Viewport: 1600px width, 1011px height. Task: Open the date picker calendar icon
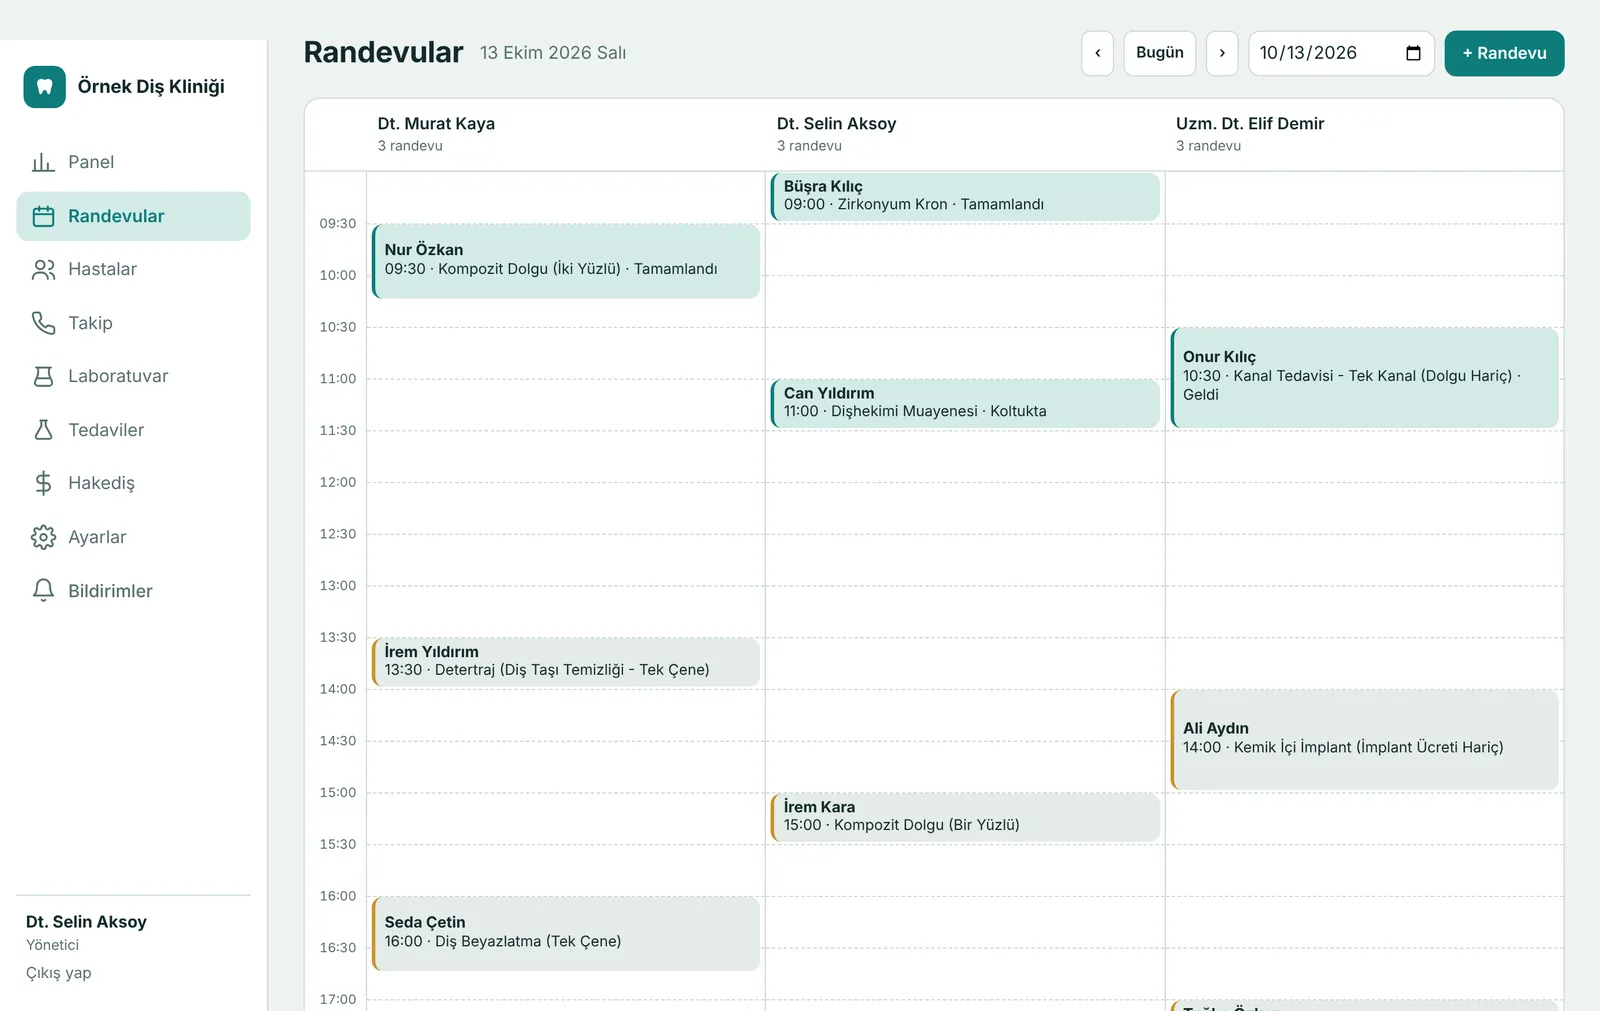pos(1413,53)
